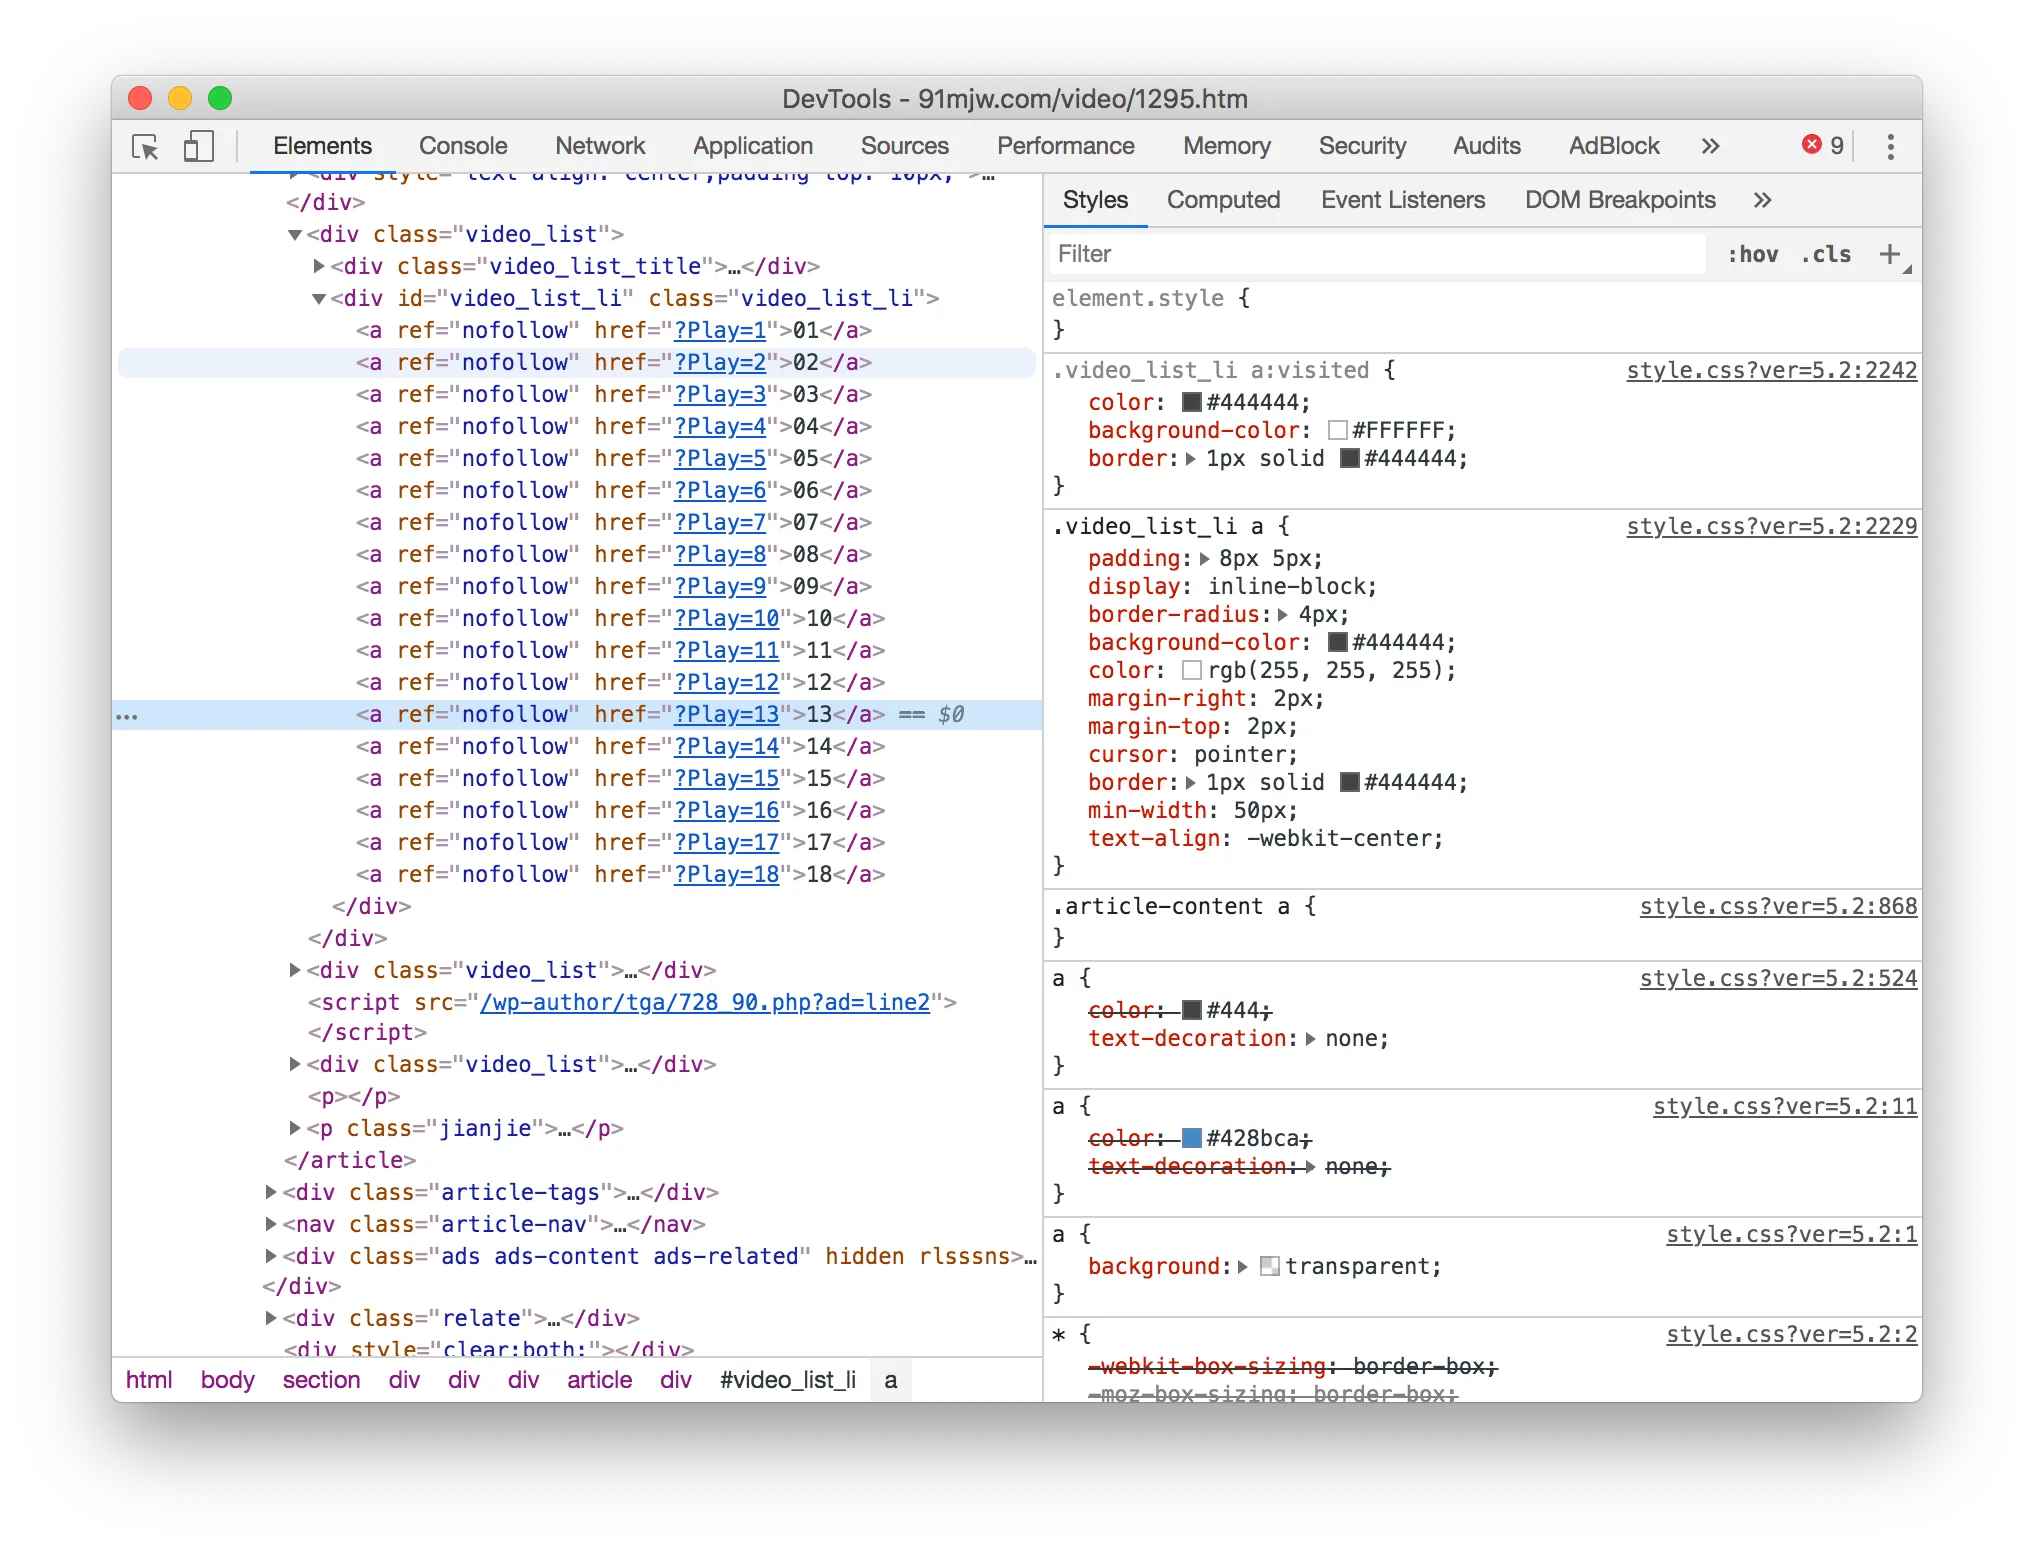
Task: Open the DOM Breakpoints pane tab
Action: coord(1620,200)
